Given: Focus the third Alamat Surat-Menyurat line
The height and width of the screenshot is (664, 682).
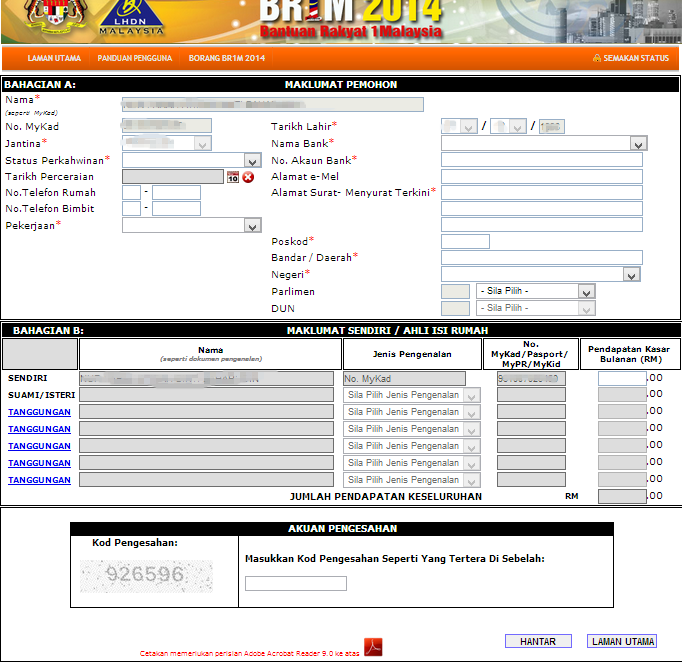Looking at the screenshot, I should click(542, 225).
